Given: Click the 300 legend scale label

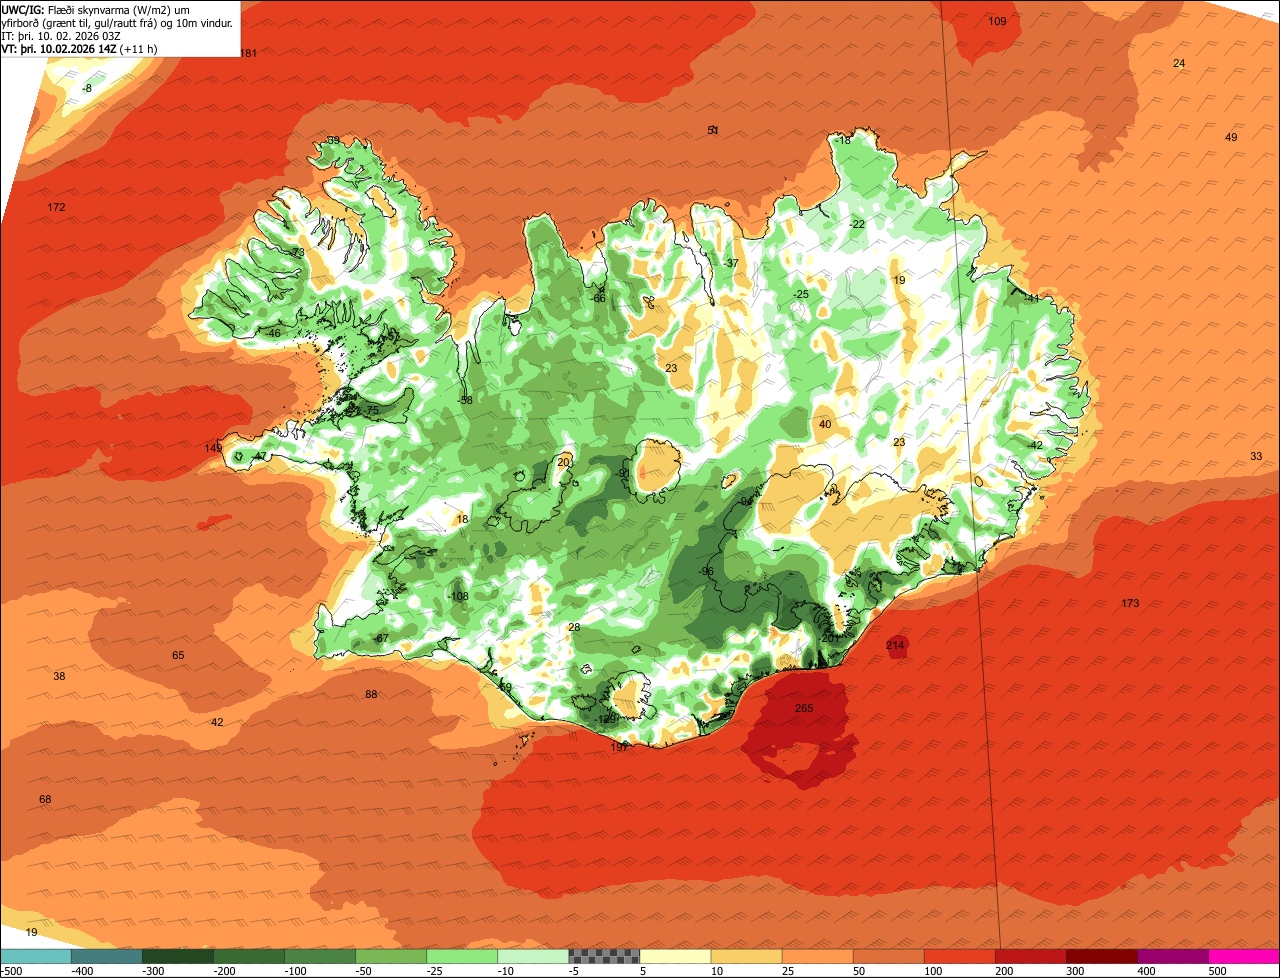Looking at the screenshot, I should [x=1075, y=971].
